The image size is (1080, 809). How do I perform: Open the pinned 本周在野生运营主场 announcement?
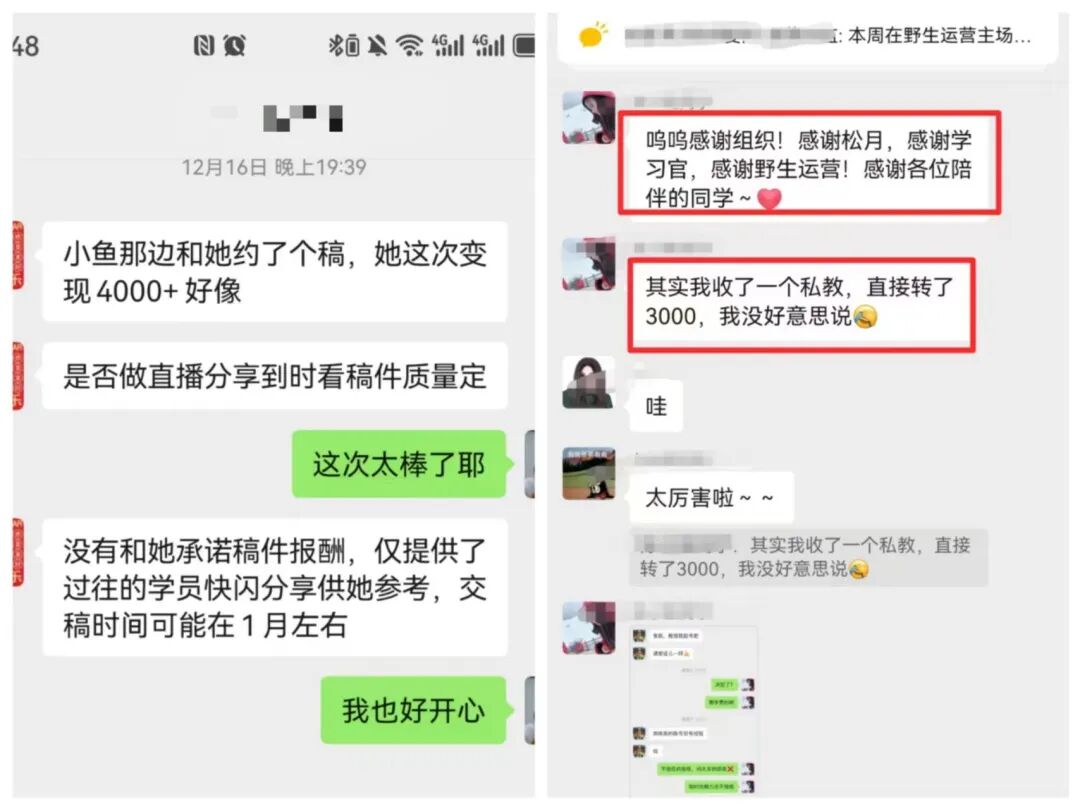[x=806, y=36]
